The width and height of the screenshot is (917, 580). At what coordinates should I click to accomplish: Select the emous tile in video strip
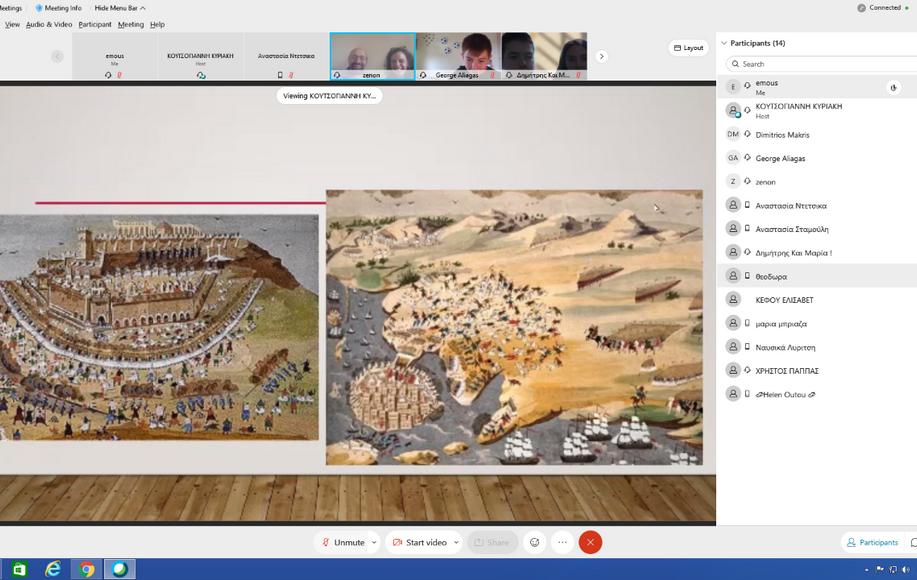tap(115, 56)
